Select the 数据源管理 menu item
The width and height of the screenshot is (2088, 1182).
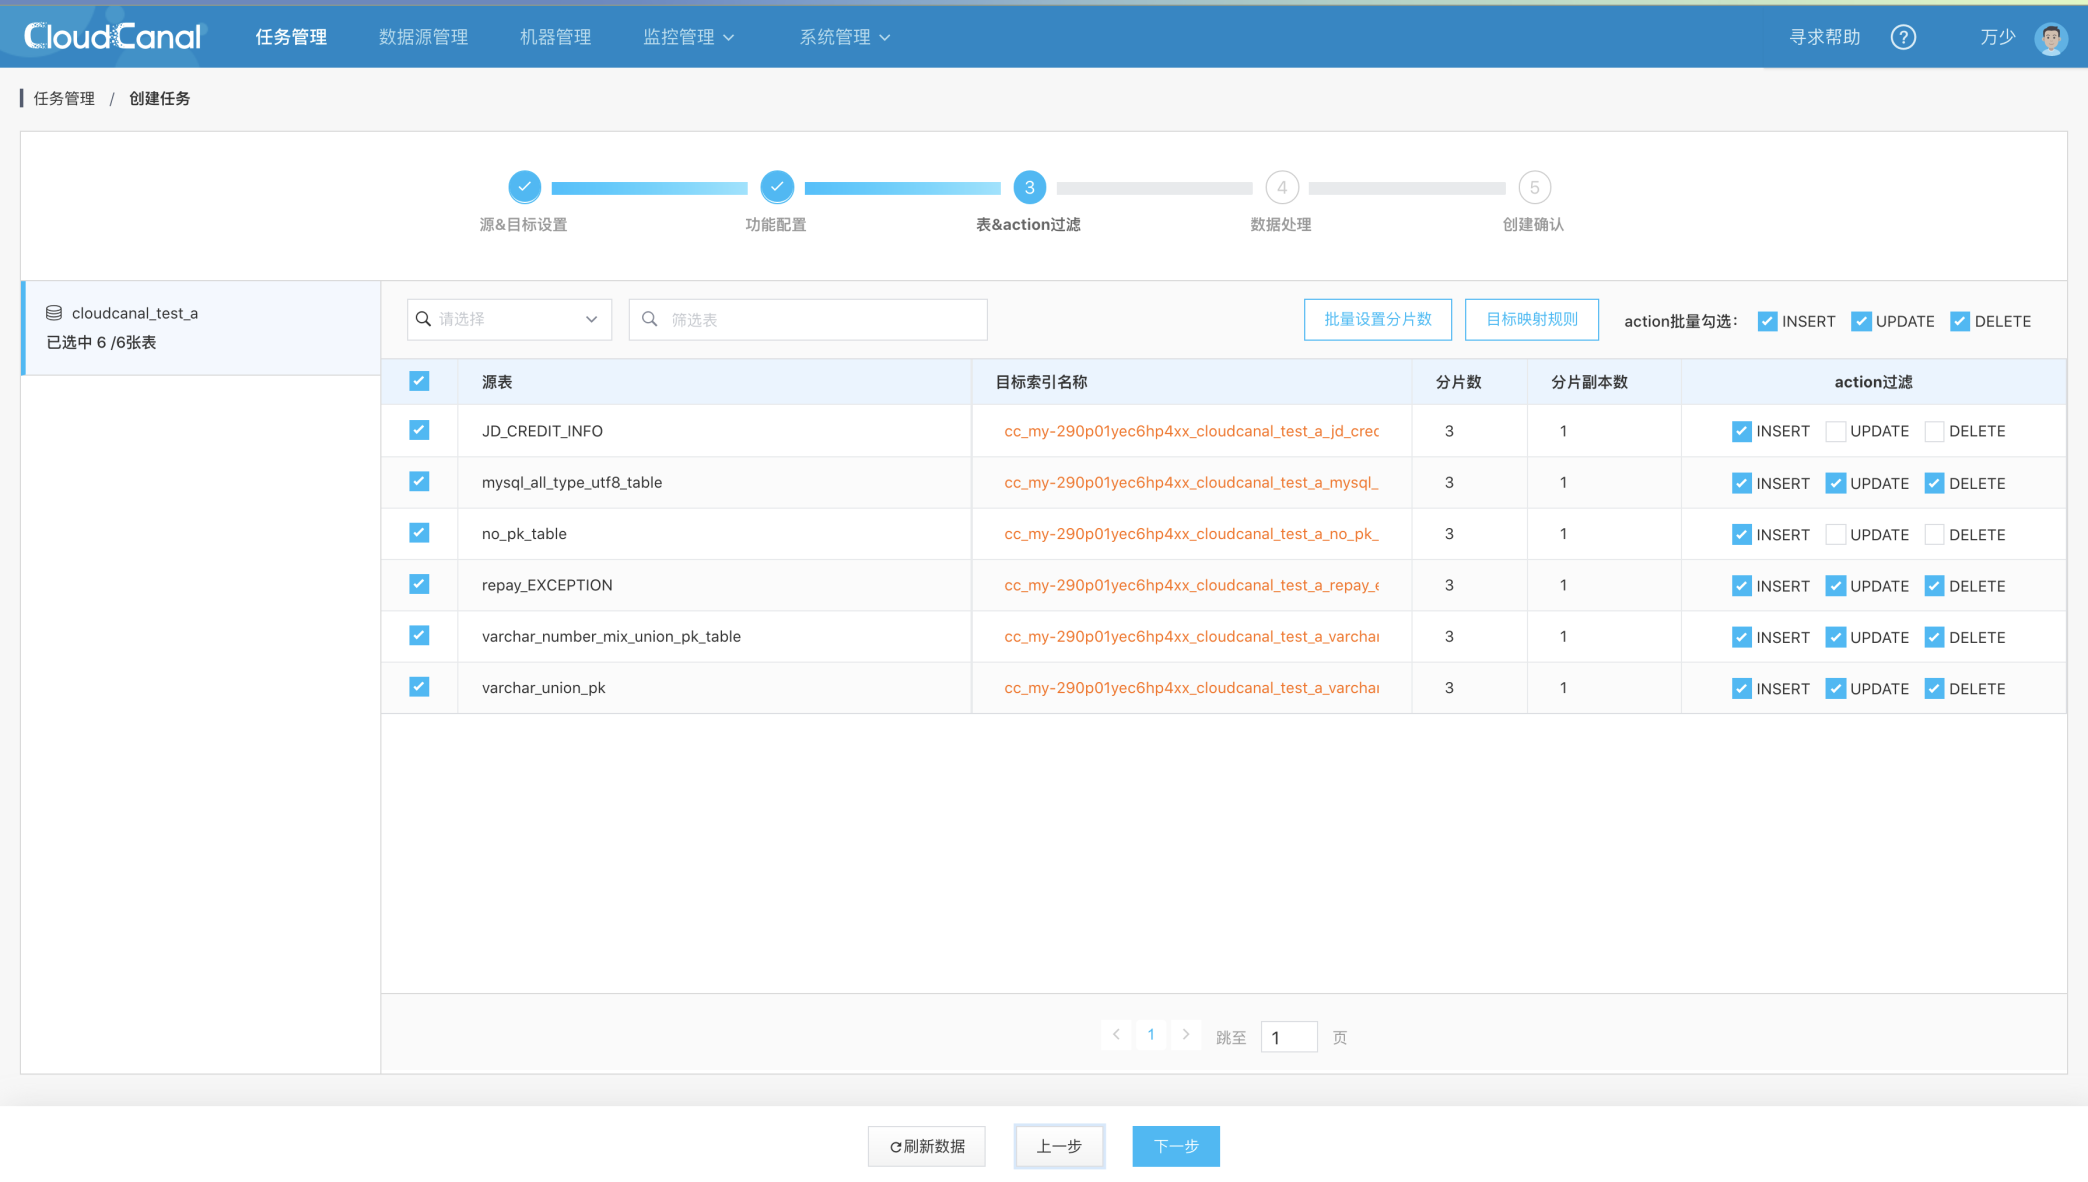(x=423, y=37)
